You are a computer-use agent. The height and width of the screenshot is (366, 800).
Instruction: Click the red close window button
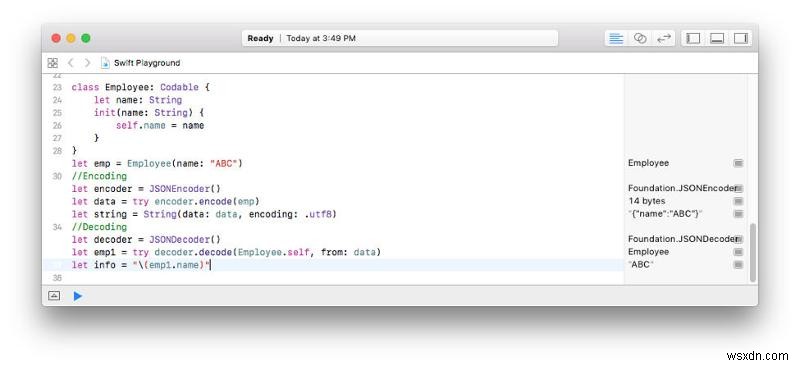point(56,38)
